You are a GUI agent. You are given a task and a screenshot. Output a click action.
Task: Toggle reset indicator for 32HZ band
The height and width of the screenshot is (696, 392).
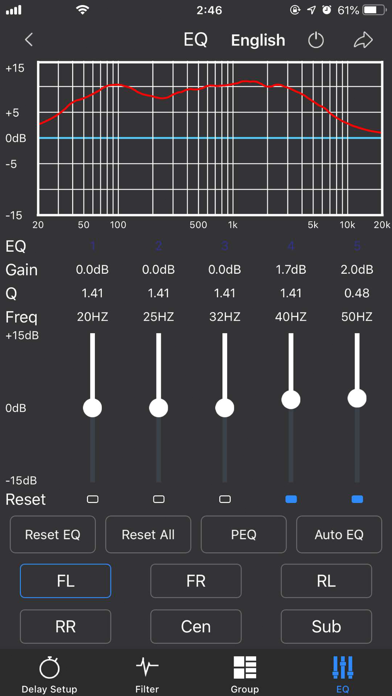pyautogui.click(x=225, y=499)
